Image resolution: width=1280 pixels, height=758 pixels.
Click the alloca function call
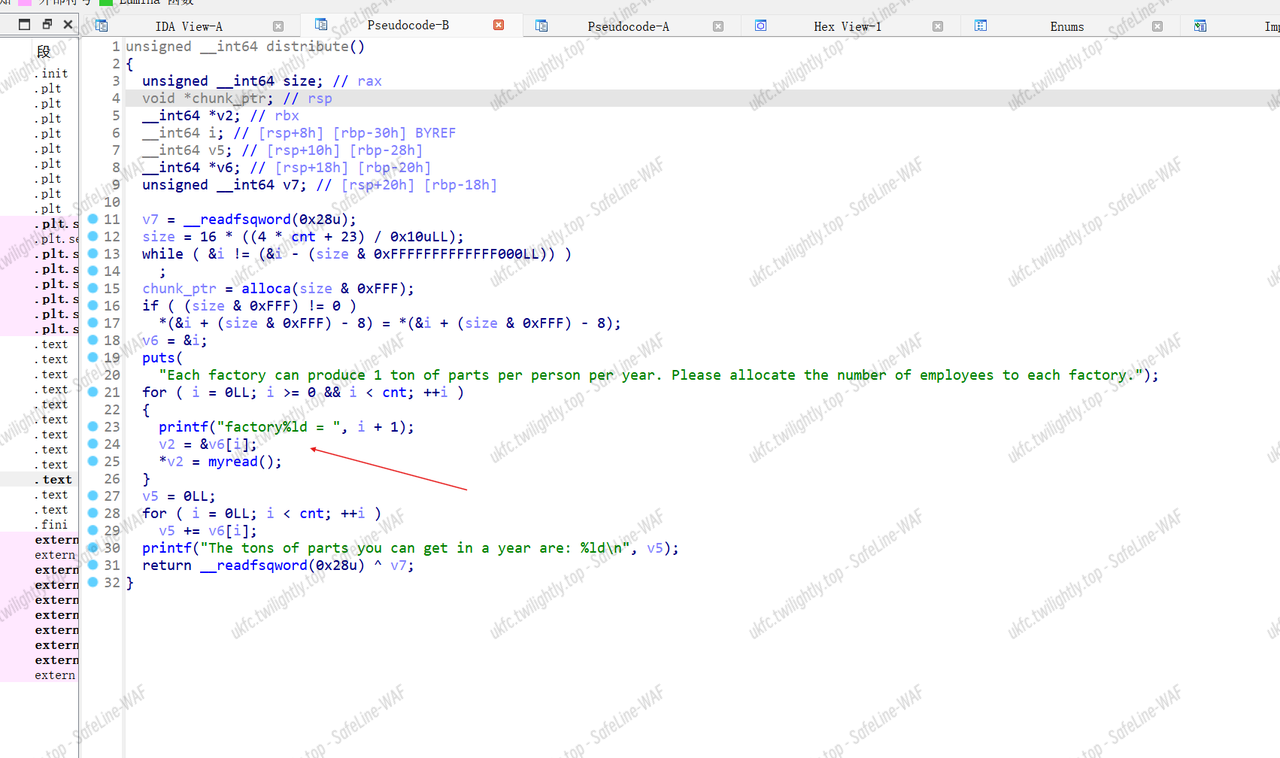[x=266, y=288]
